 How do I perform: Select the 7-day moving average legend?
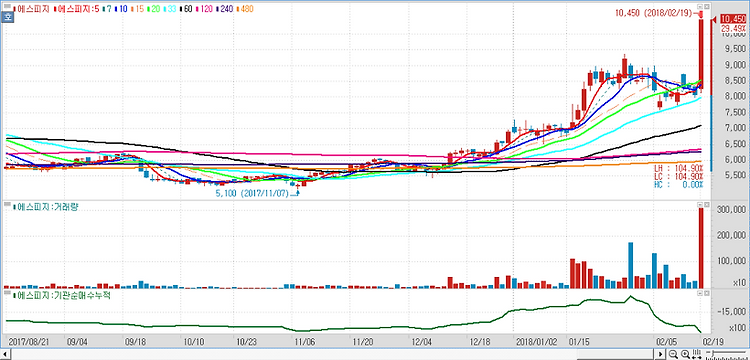(x=107, y=9)
